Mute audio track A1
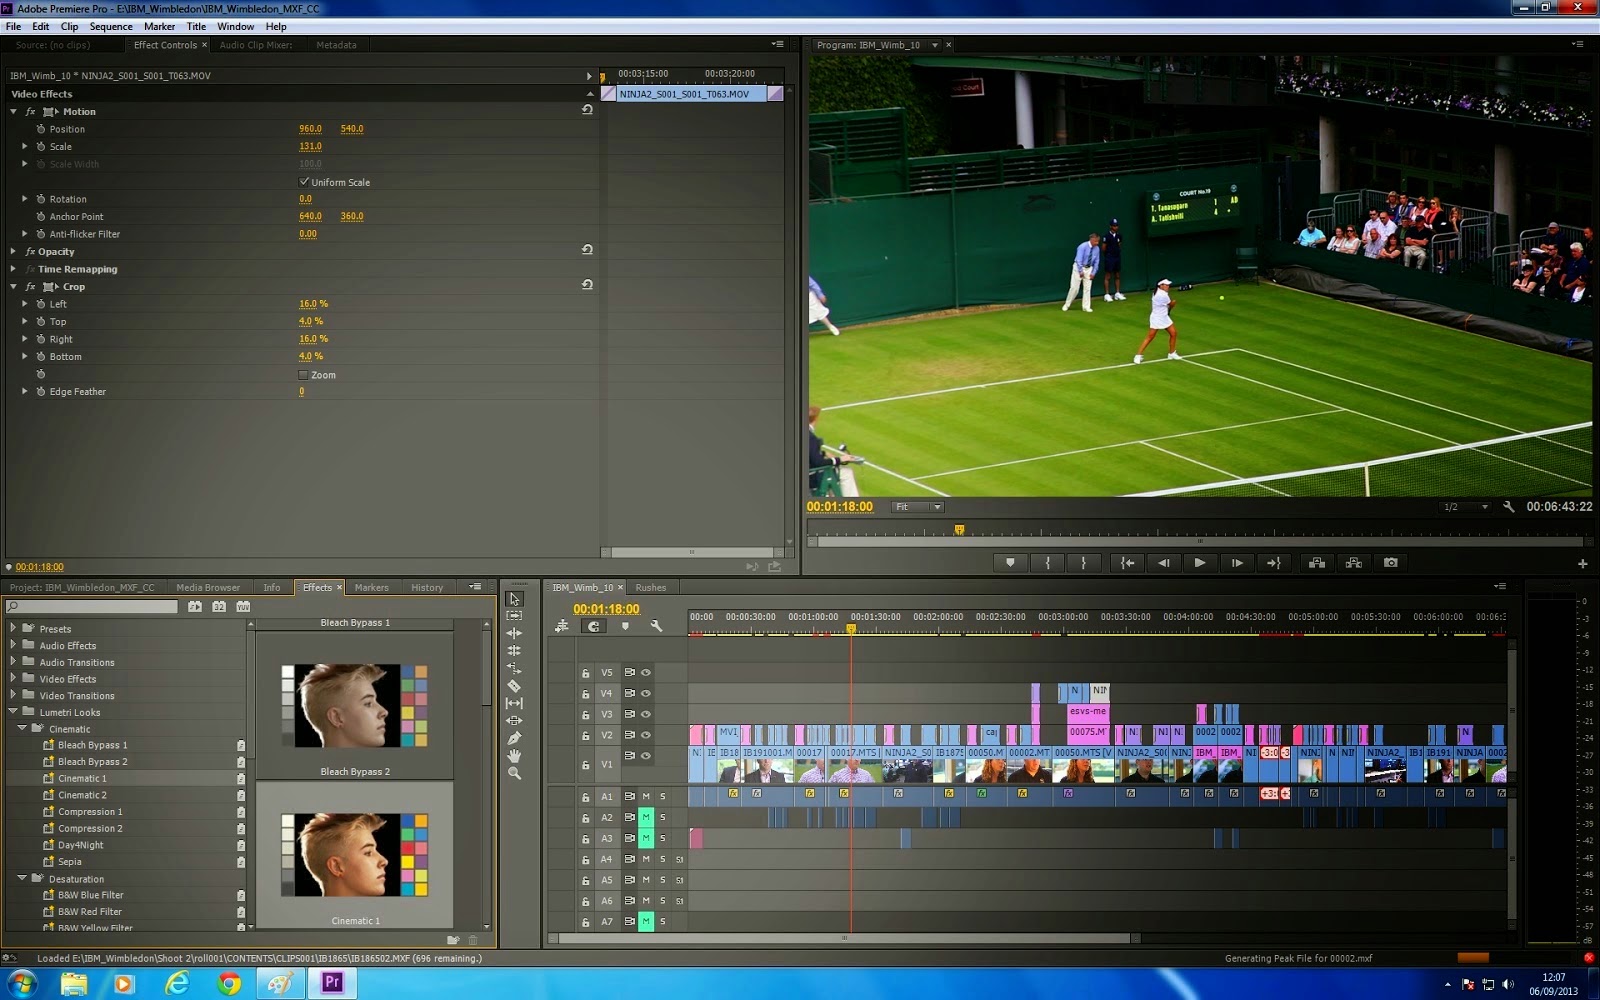 click(646, 797)
